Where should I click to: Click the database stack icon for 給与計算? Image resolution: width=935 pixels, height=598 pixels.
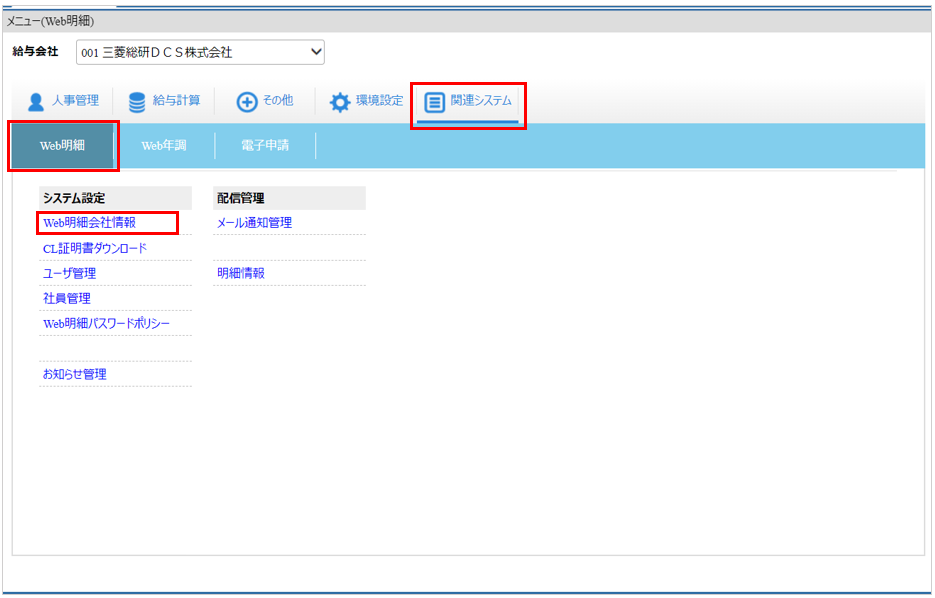pyautogui.click(x=137, y=103)
